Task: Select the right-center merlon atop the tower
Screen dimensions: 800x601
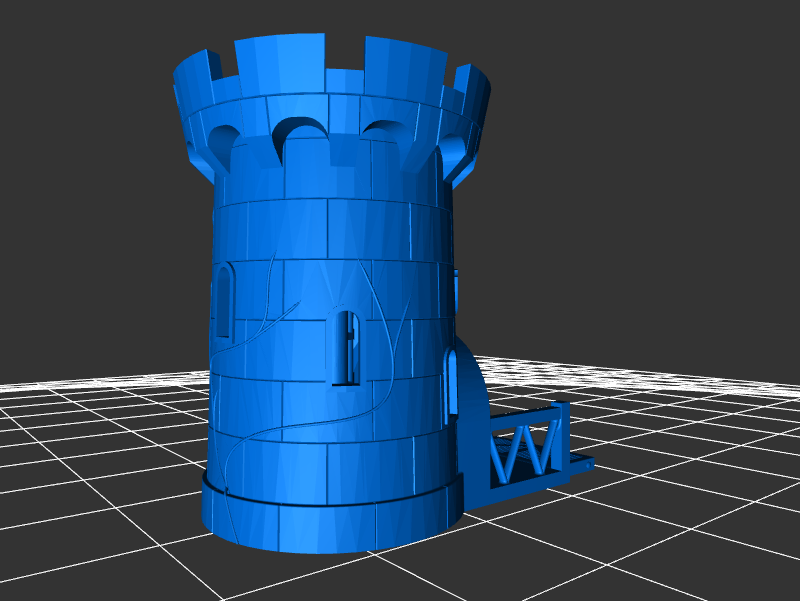Action: (x=402, y=69)
